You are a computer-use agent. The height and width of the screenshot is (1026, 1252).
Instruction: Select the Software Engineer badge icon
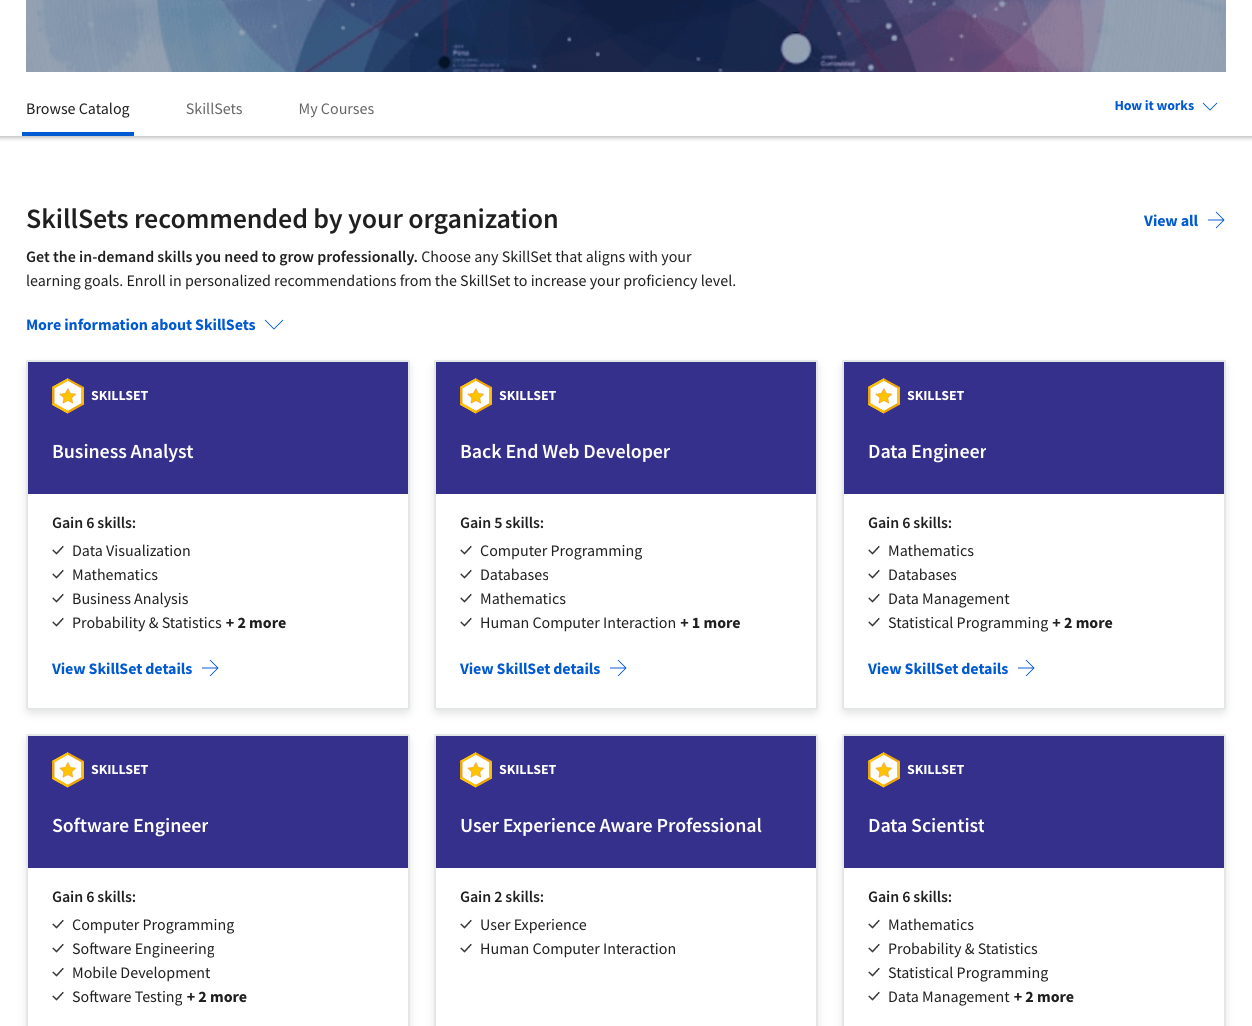click(67, 769)
